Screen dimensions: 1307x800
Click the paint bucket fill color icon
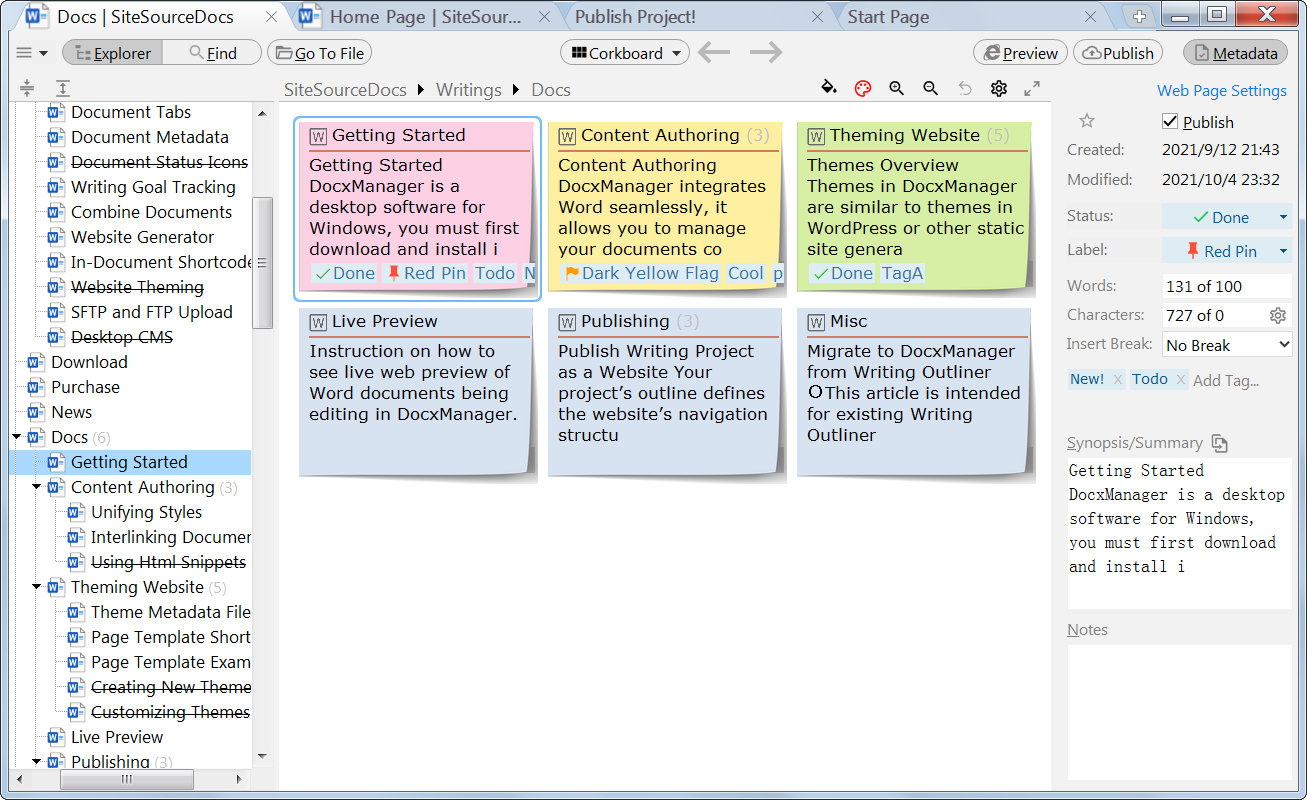click(828, 88)
